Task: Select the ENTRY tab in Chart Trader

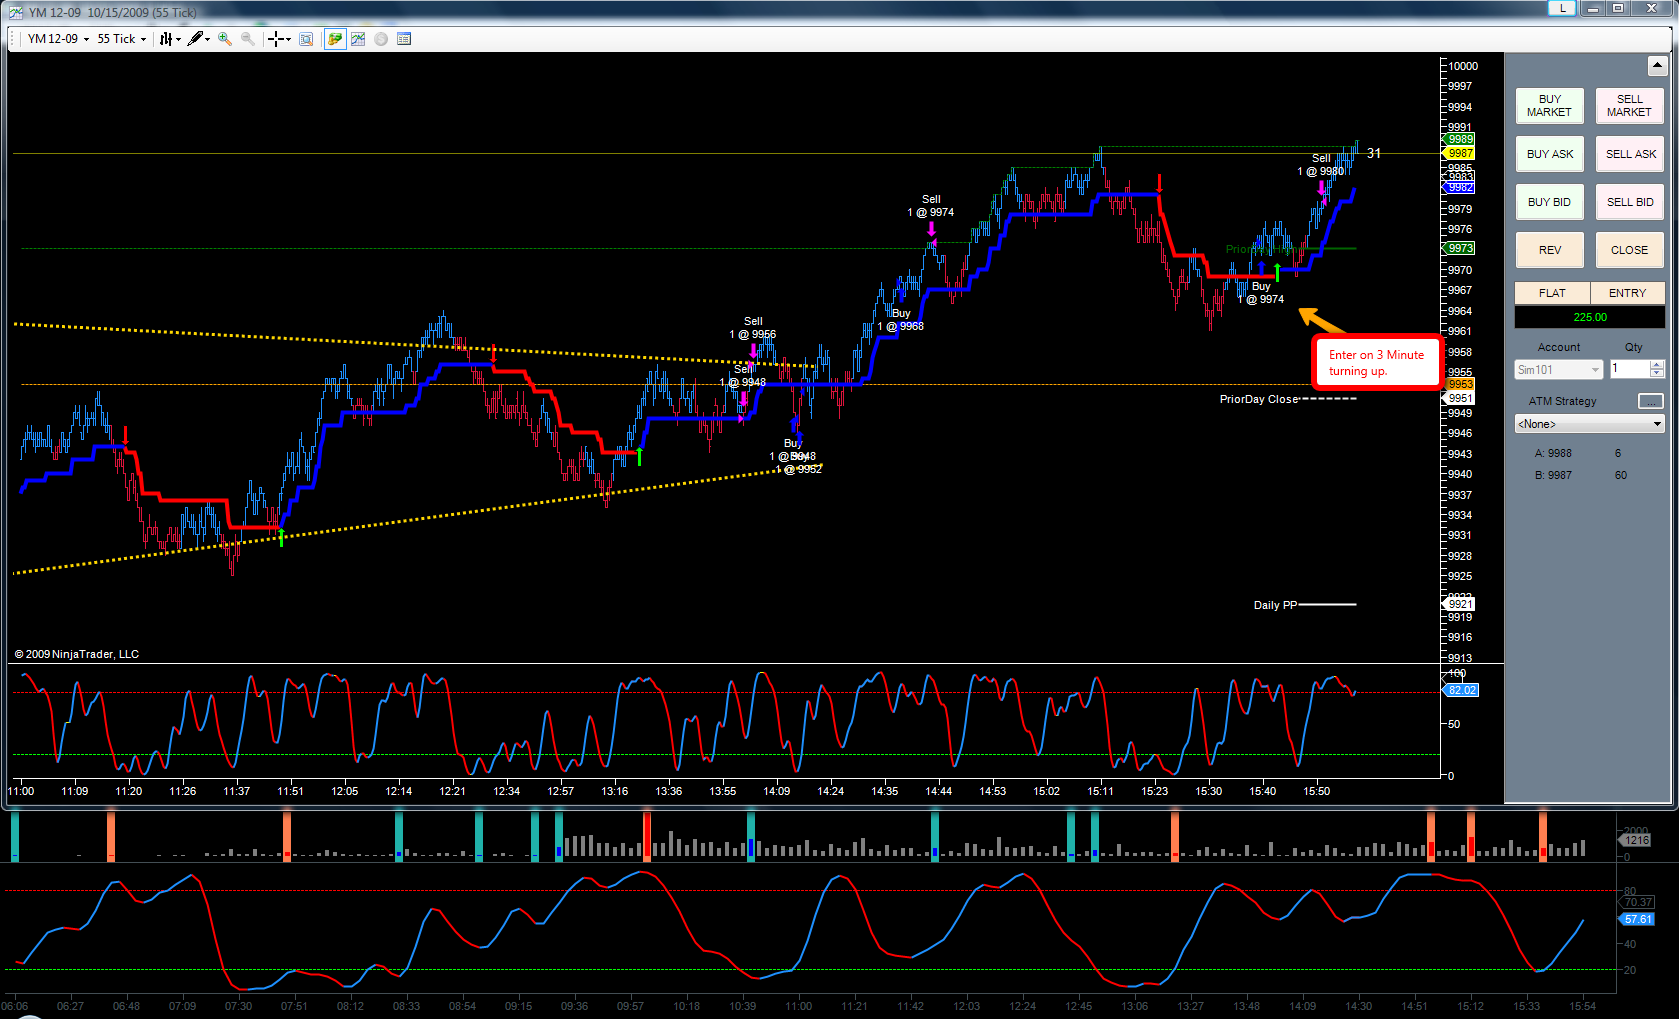Action: pos(1627,293)
